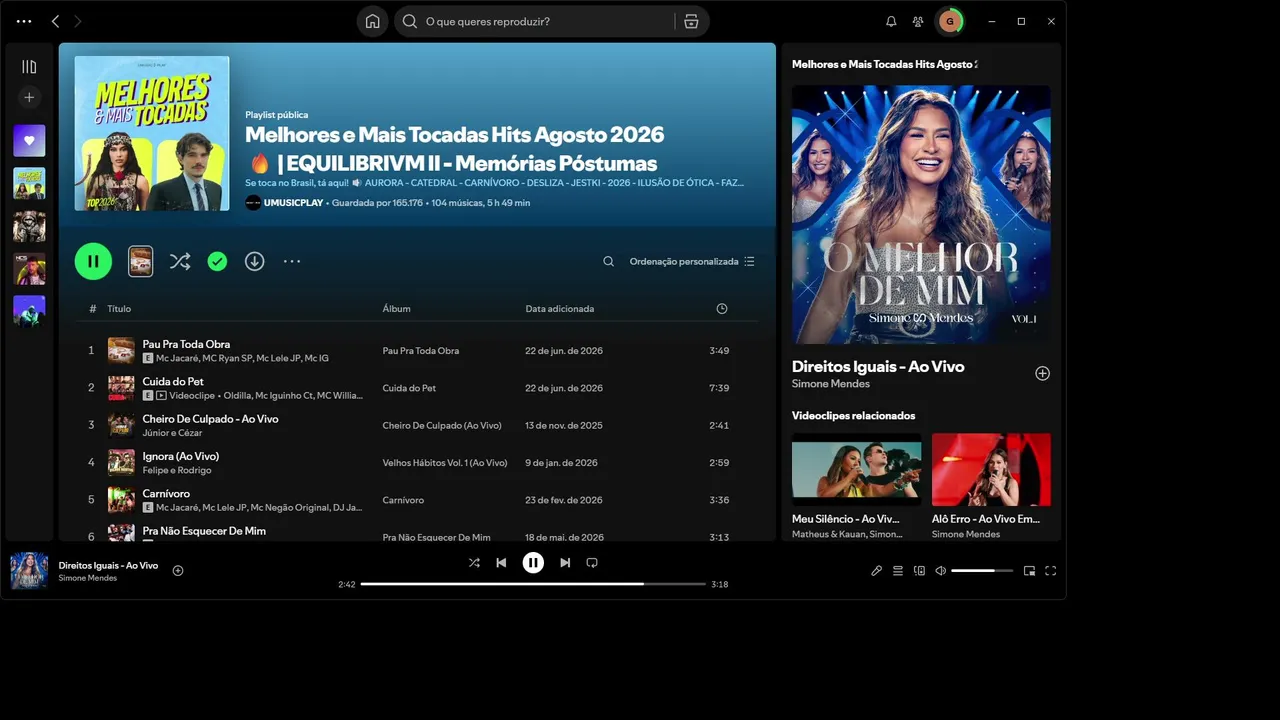Select the Cuida do Pet track title
The image size is (1280, 720).
coord(173,381)
